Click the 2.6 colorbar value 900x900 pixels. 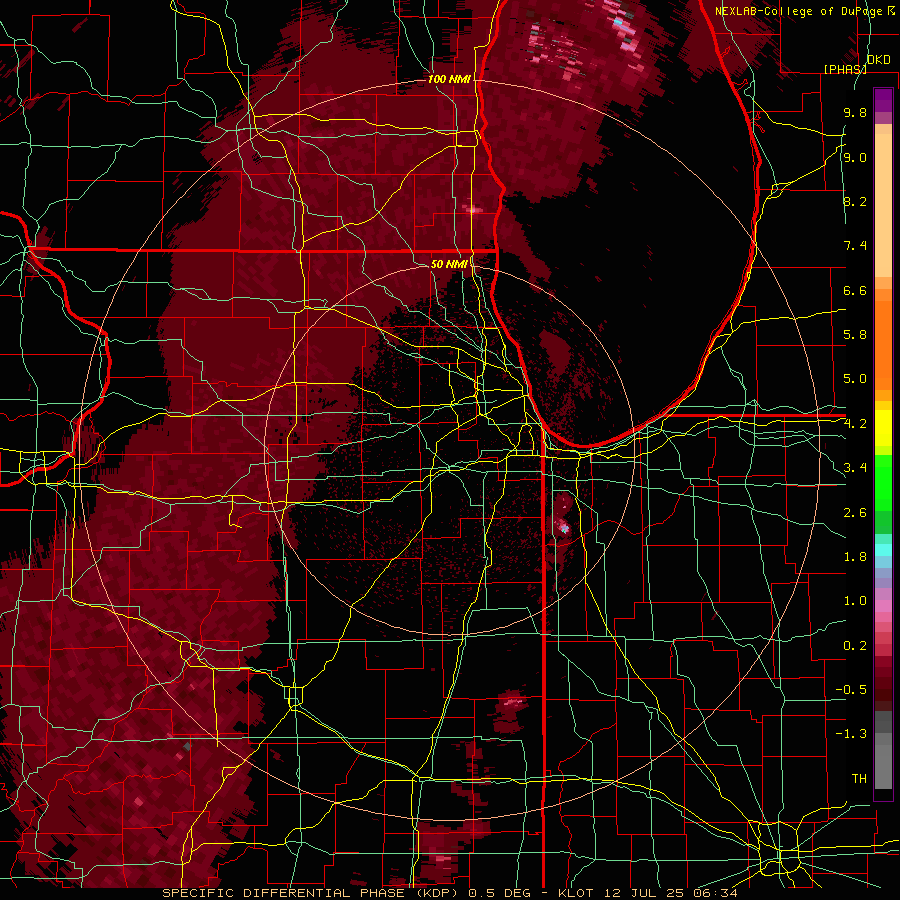[x=855, y=513]
